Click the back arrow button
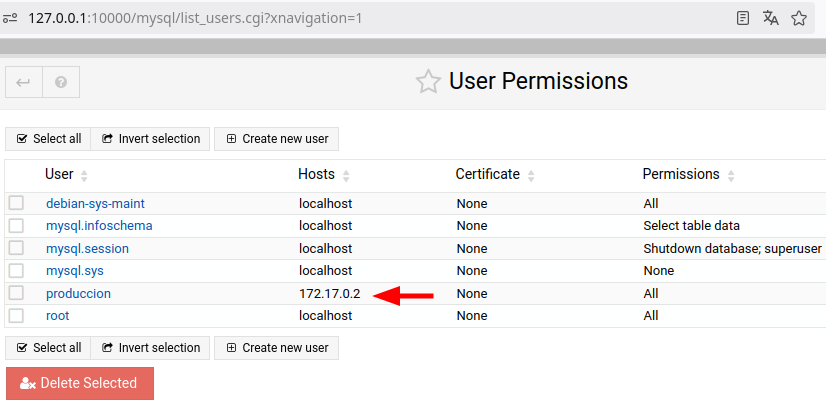The width and height of the screenshot is (826, 410). coord(24,82)
